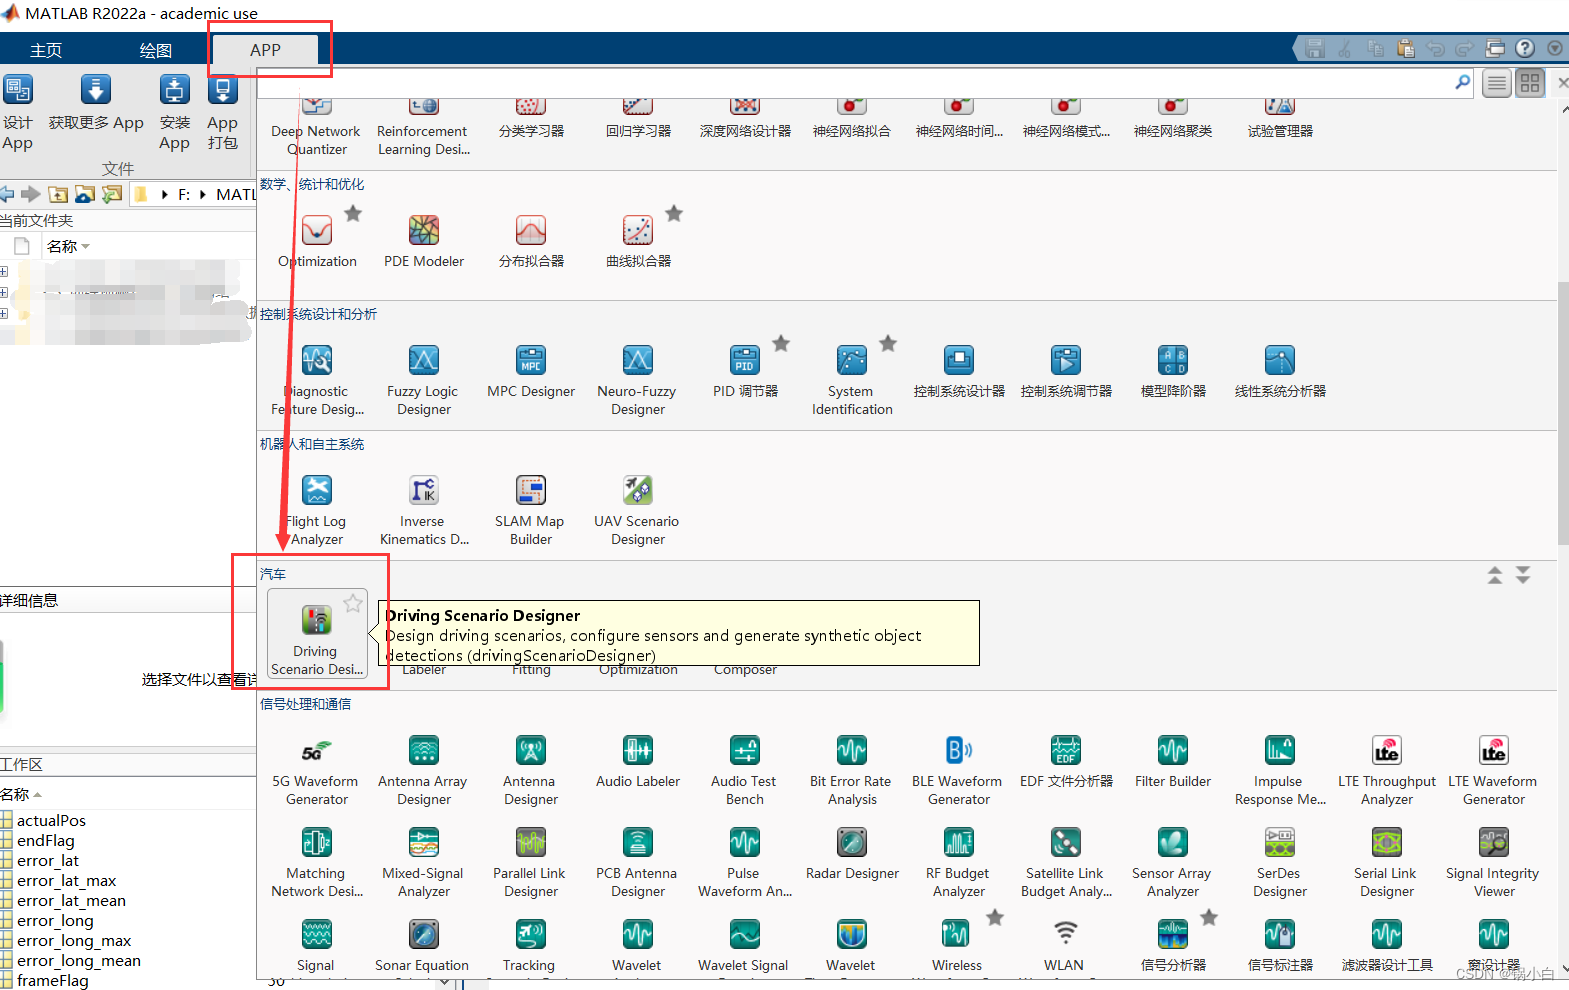Image resolution: width=1569 pixels, height=990 pixels.
Task: Open PDE Modeler app
Action: tap(424, 241)
